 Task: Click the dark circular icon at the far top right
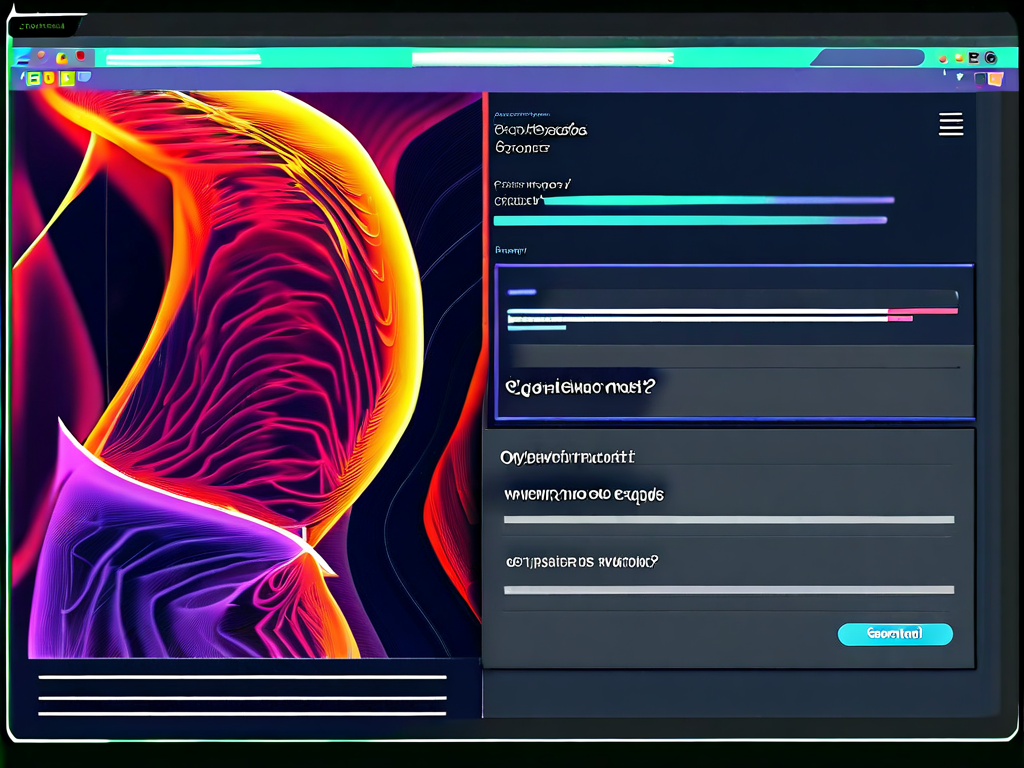[991, 58]
